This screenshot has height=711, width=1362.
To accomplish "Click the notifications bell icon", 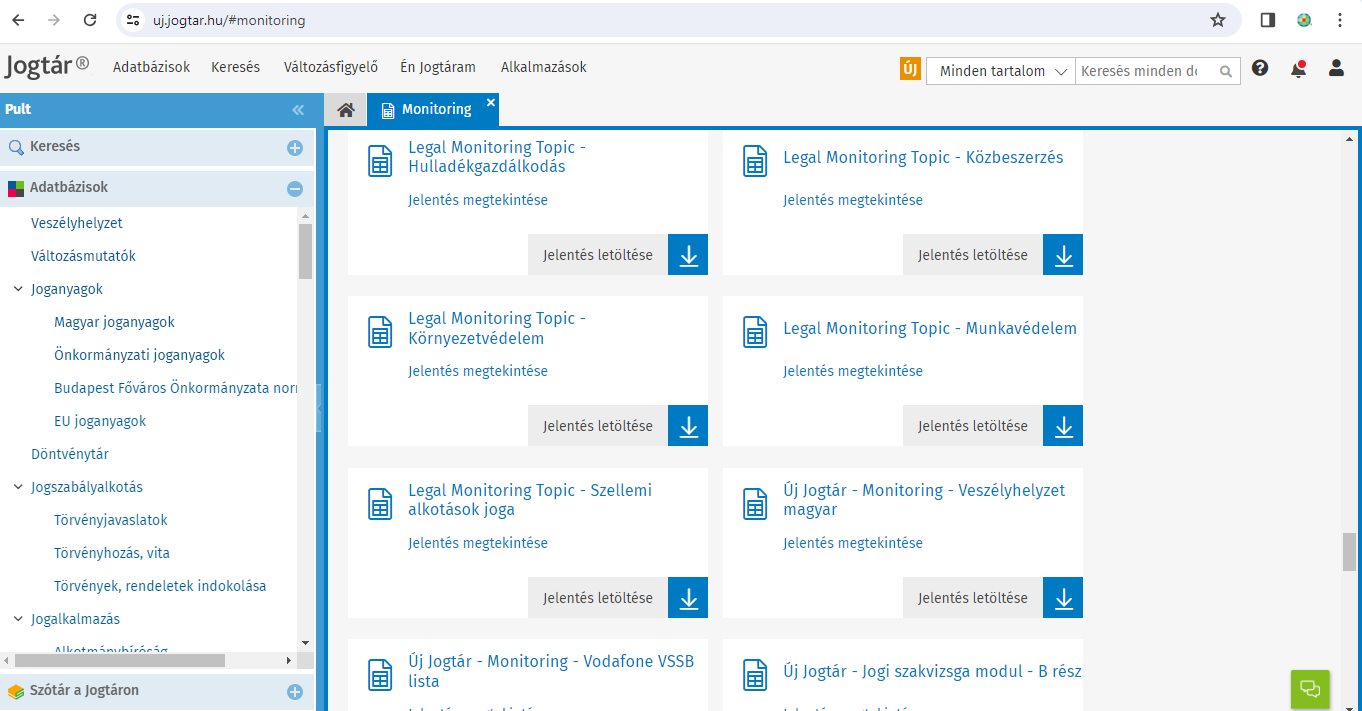I will (x=1298, y=69).
